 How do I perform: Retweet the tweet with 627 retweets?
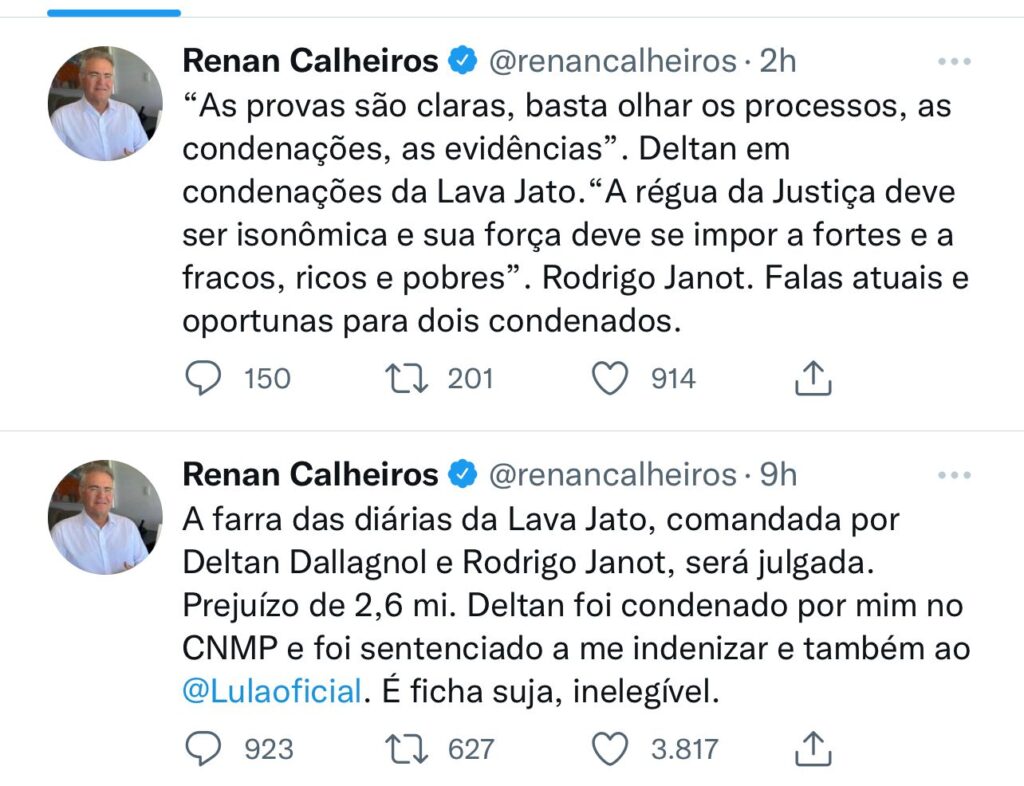[x=406, y=748]
